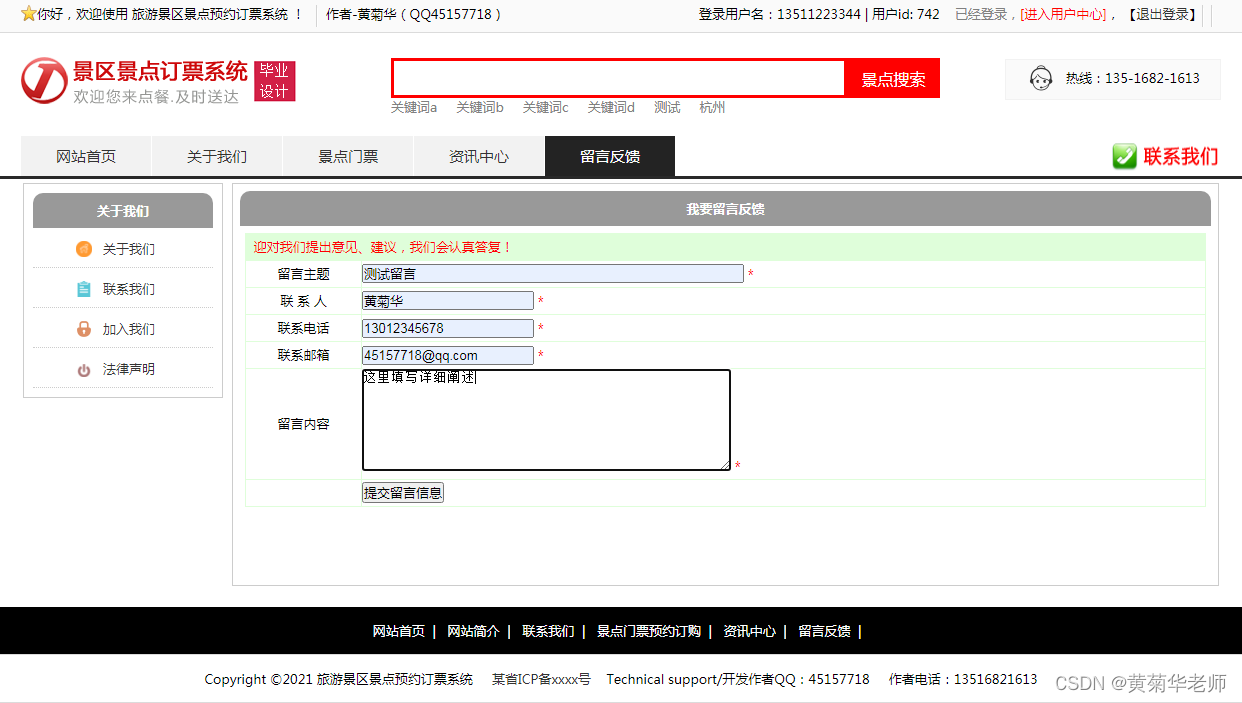Open 加入我们 in the left sidebar

[x=129, y=329]
